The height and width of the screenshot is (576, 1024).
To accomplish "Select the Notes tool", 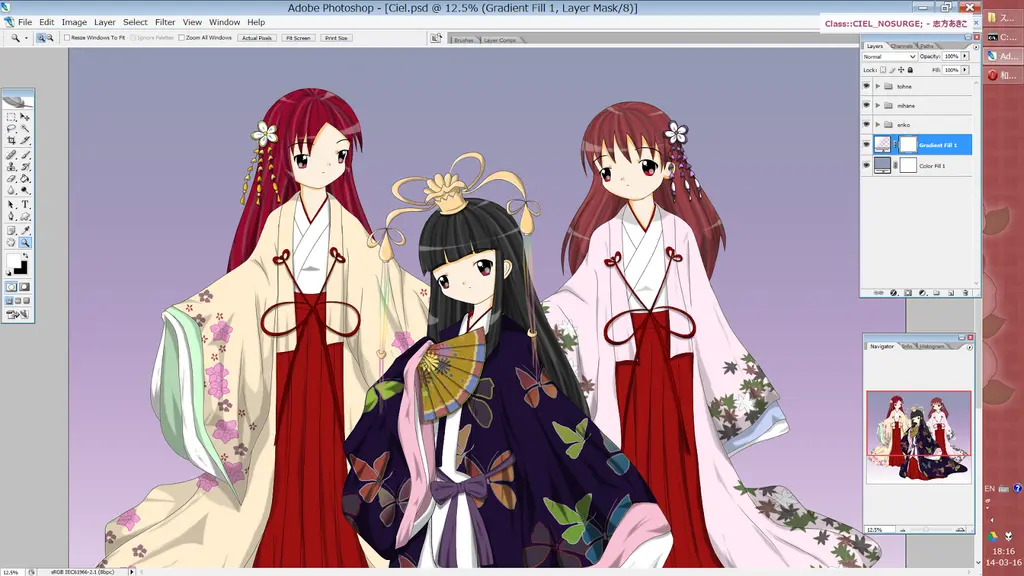I will [11, 230].
